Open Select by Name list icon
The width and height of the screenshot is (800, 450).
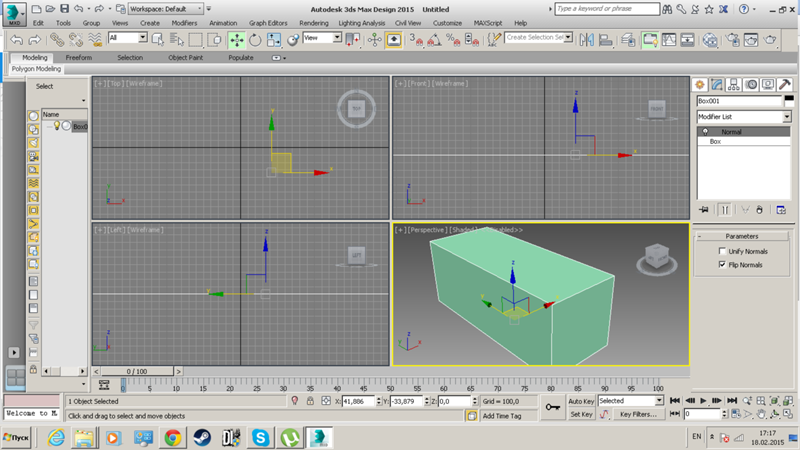point(177,40)
